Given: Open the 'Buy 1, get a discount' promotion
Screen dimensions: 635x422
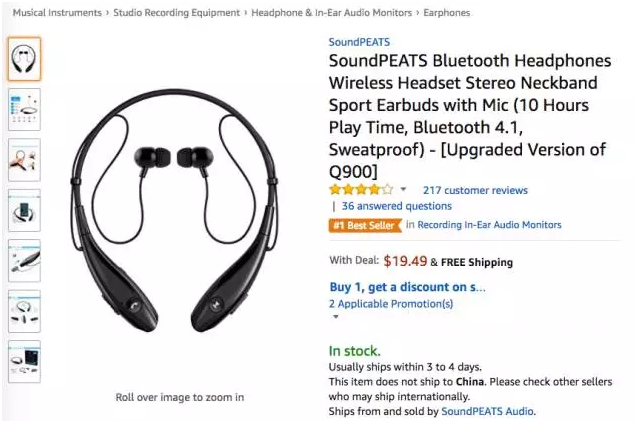Looking at the screenshot, I should [x=407, y=287].
